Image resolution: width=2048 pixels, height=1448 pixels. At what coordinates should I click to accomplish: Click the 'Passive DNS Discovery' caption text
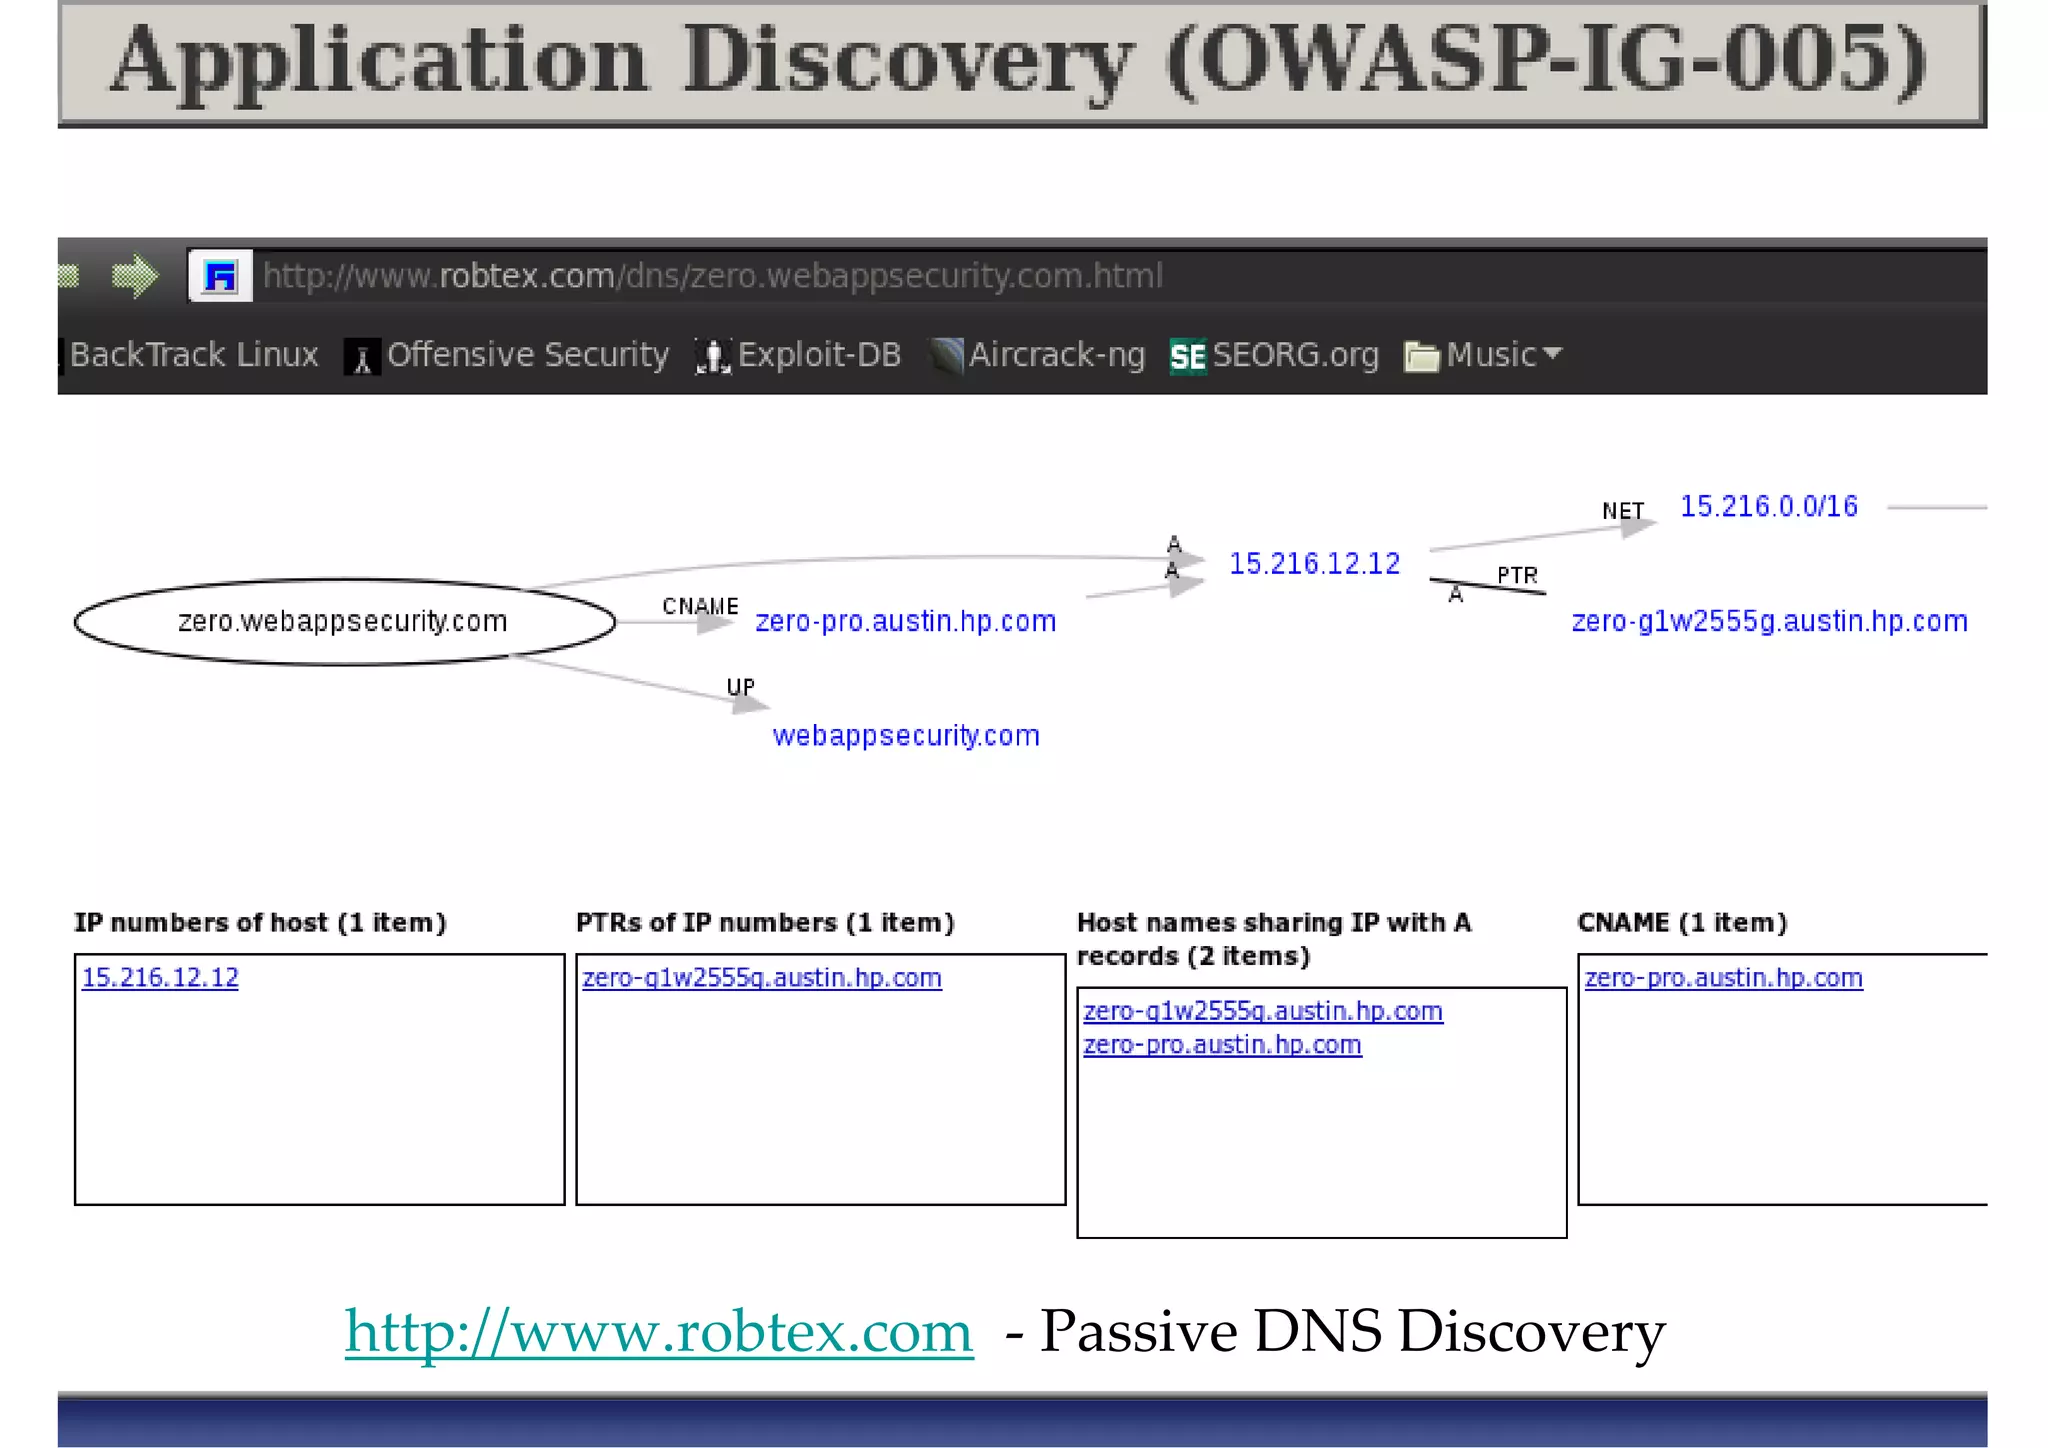coord(1352,1332)
